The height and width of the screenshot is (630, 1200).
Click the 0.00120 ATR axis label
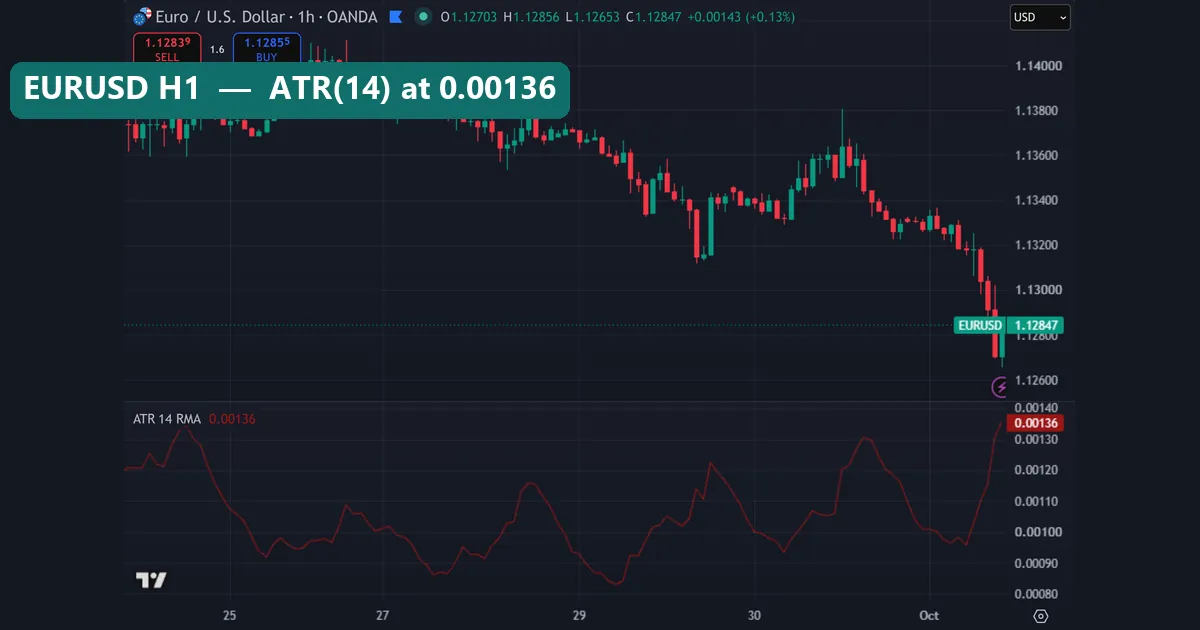pos(1037,470)
